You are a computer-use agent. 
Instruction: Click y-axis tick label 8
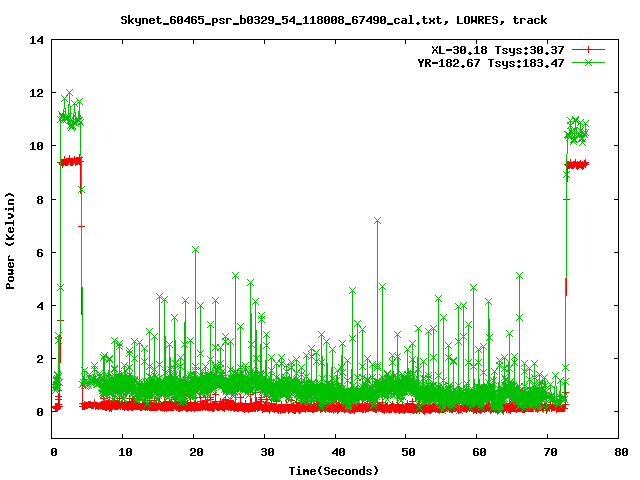(x=40, y=200)
